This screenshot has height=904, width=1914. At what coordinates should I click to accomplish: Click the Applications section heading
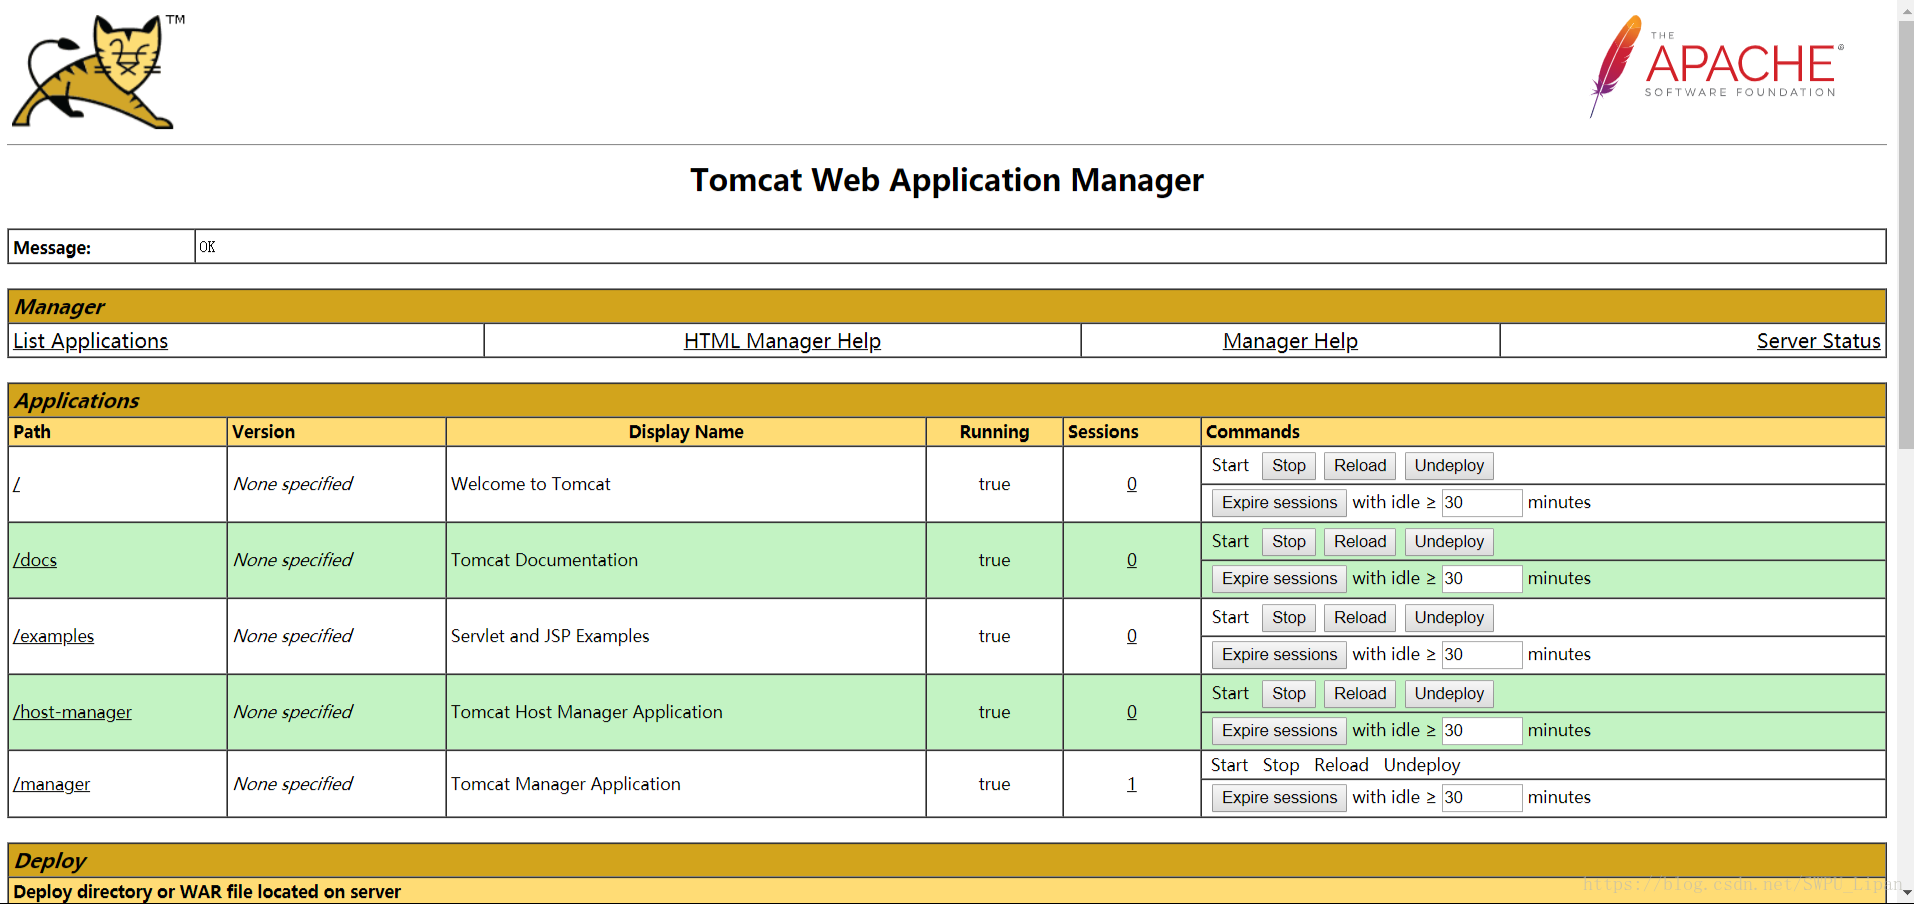[x=77, y=401]
